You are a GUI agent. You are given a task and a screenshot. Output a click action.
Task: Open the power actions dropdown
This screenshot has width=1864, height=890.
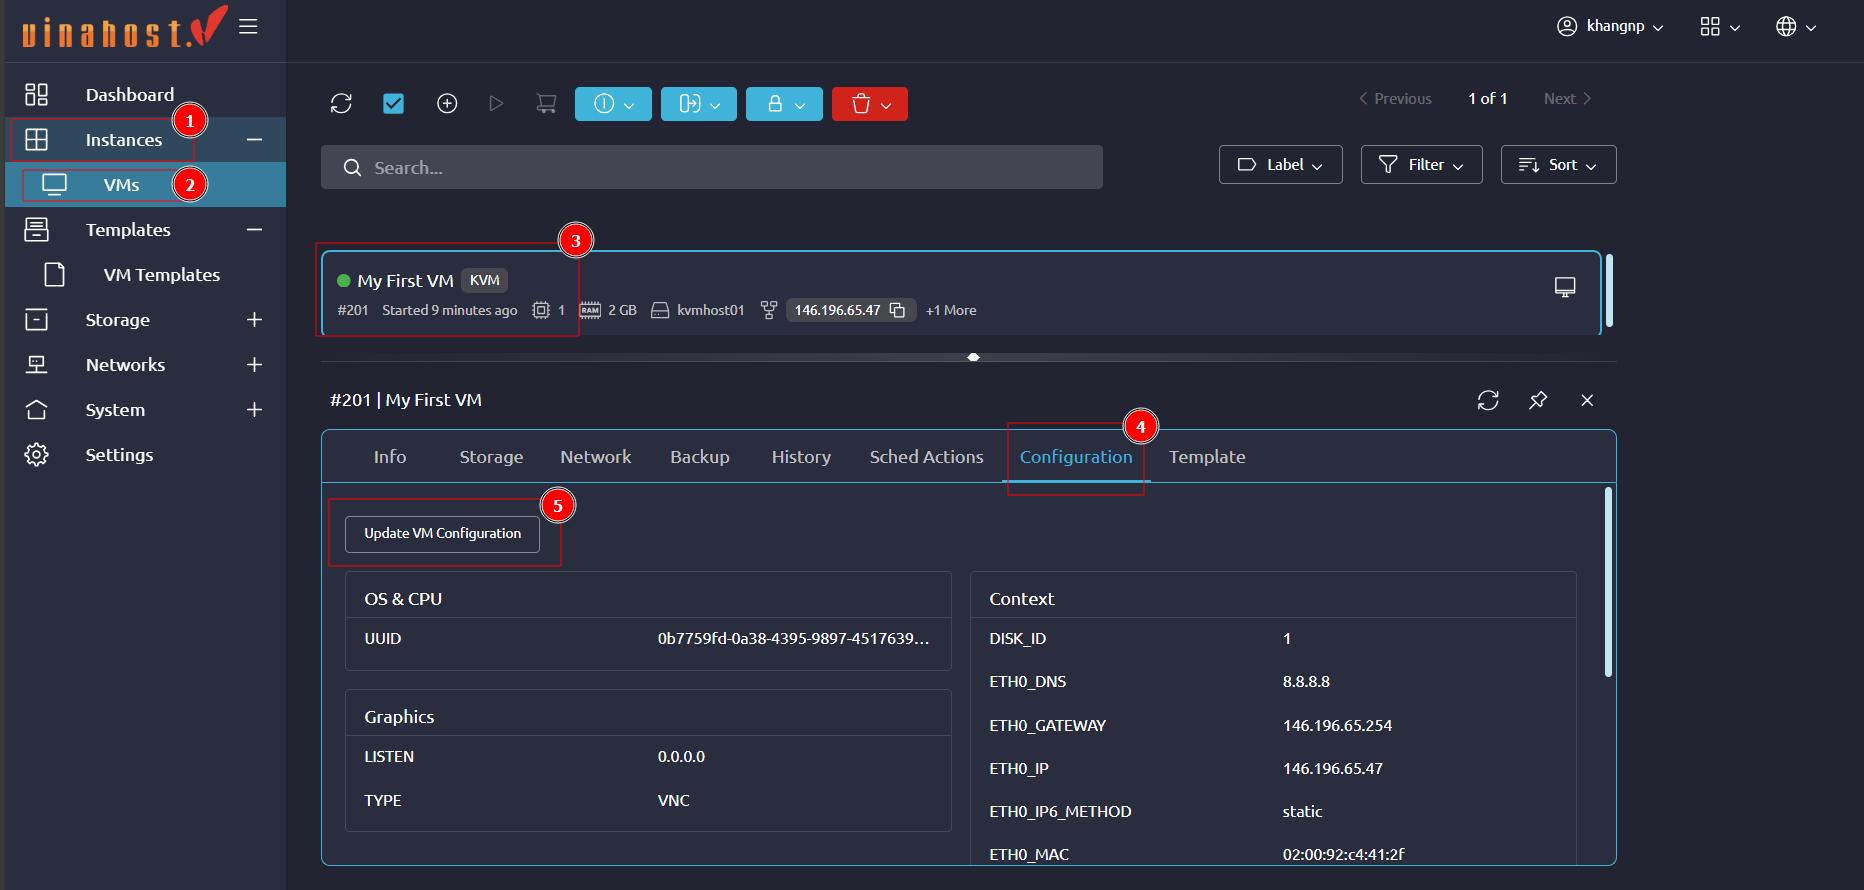(x=613, y=104)
